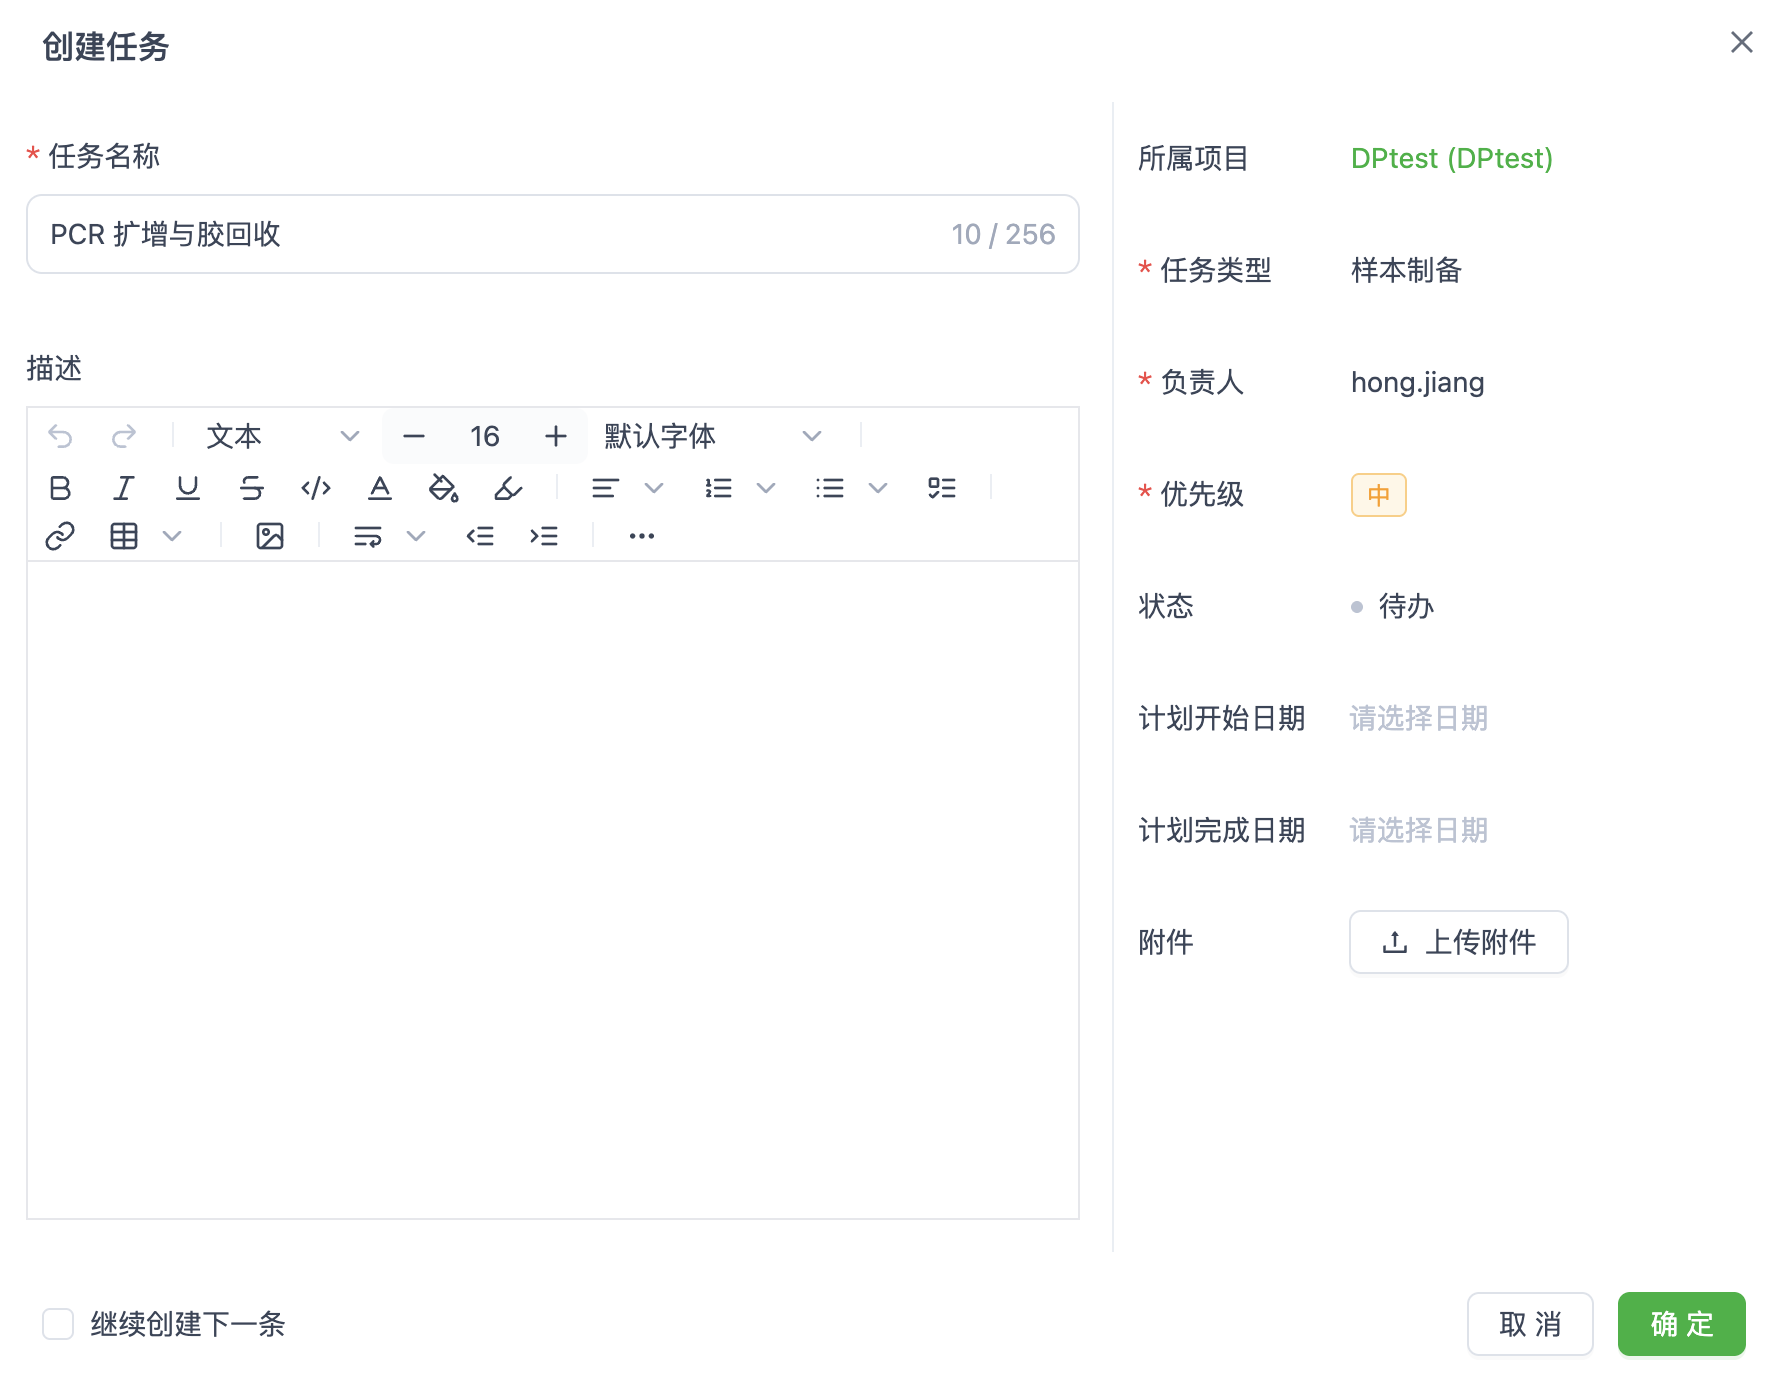The height and width of the screenshot is (1386, 1786).
Task: Insert a code block
Action: [x=315, y=489]
